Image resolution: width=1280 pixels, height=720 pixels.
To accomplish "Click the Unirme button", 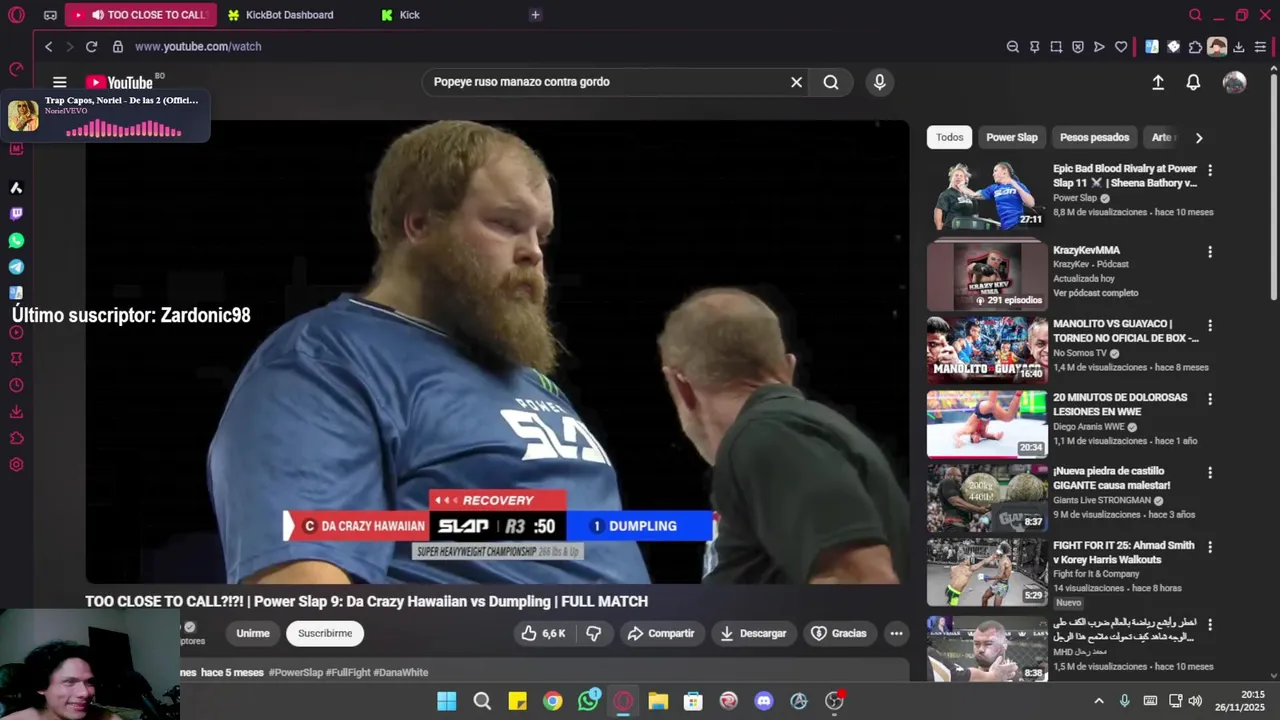I will point(253,633).
